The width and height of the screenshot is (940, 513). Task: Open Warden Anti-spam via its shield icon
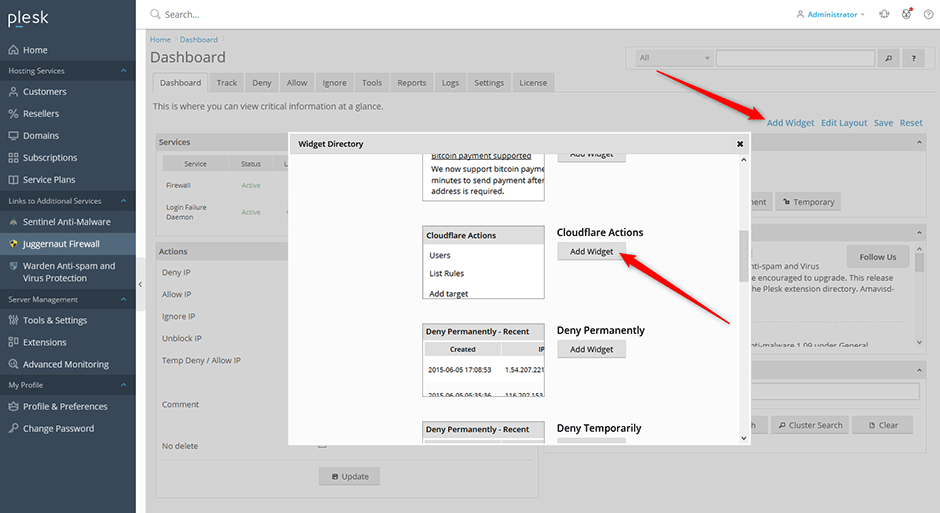[13, 265]
